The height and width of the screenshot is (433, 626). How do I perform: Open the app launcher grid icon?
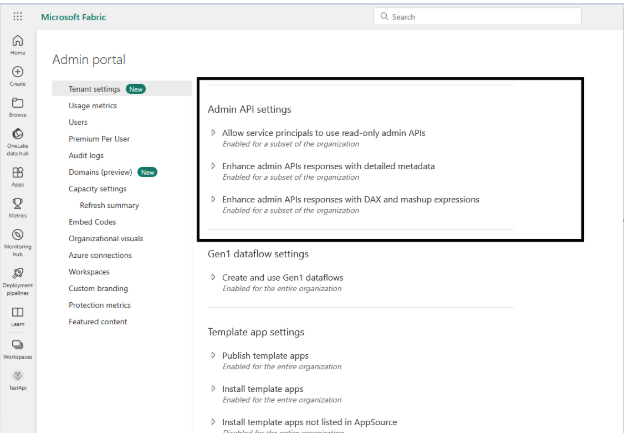click(x=18, y=16)
